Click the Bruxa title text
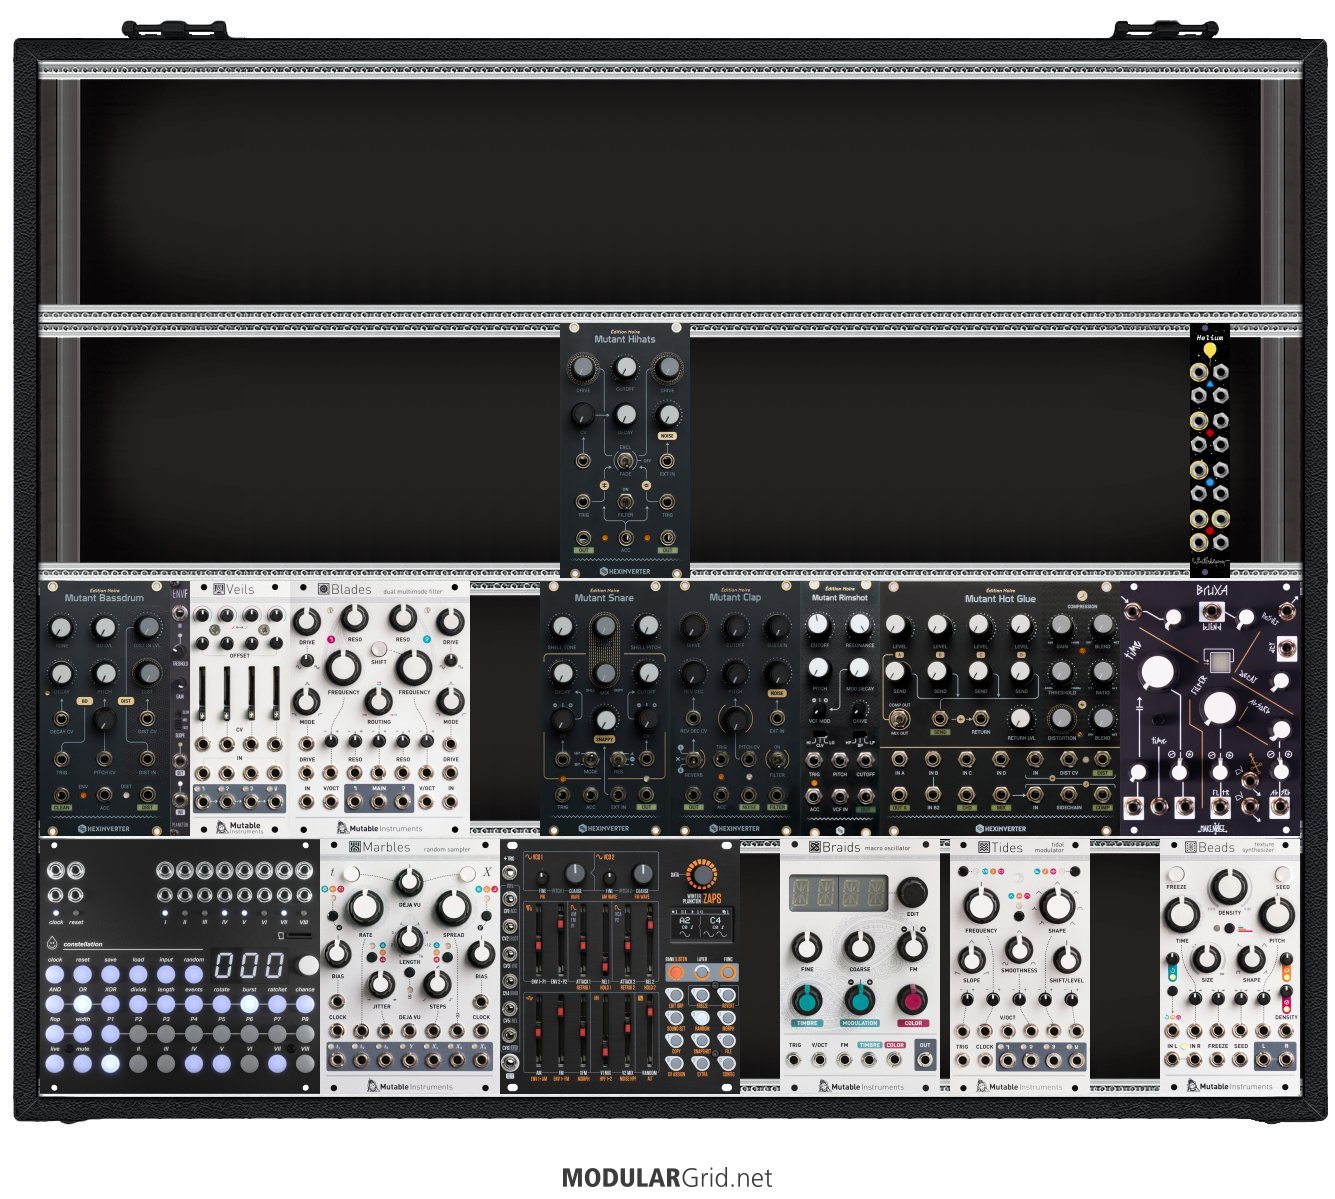The image size is (1335, 1199). (x=1211, y=591)
